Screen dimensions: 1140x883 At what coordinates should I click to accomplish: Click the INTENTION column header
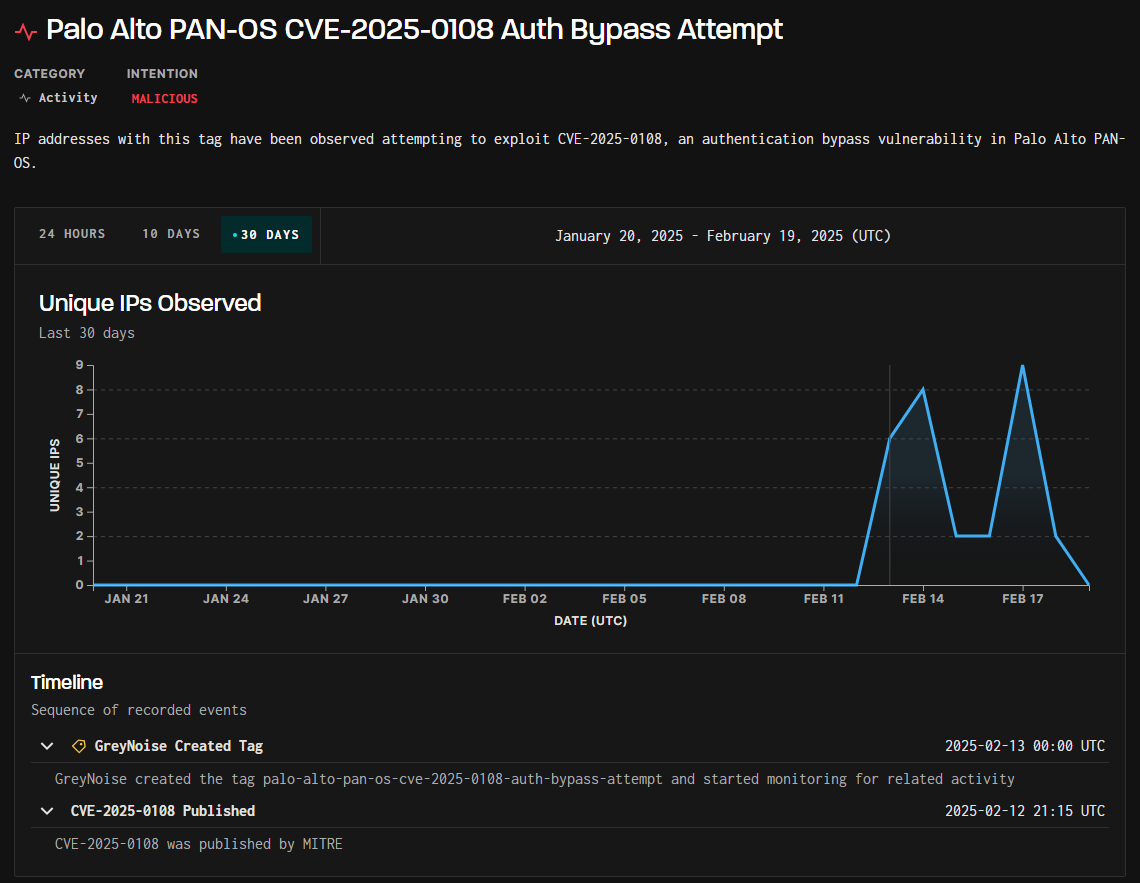click(162, 73)
